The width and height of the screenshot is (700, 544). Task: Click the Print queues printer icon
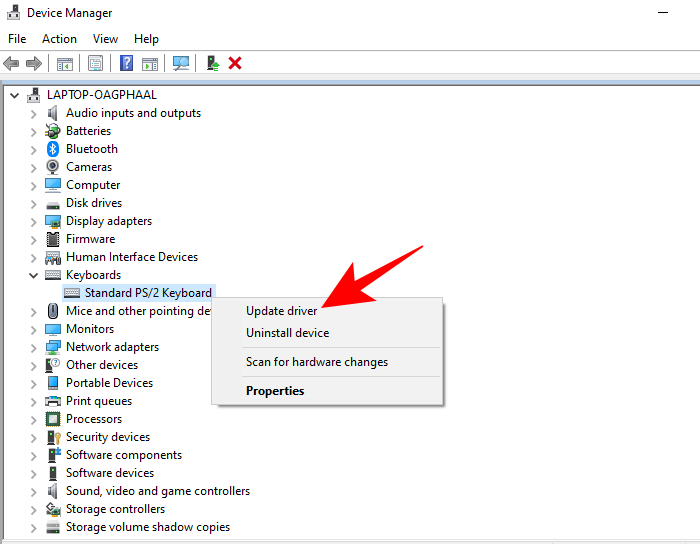(53, 401)
